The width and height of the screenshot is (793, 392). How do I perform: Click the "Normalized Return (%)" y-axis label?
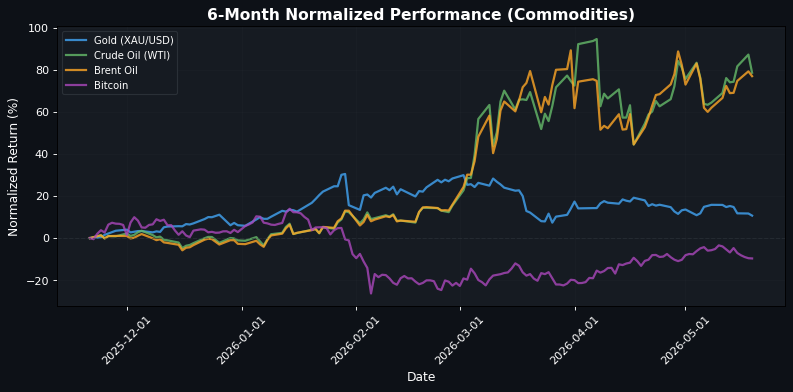coord(13,167)
